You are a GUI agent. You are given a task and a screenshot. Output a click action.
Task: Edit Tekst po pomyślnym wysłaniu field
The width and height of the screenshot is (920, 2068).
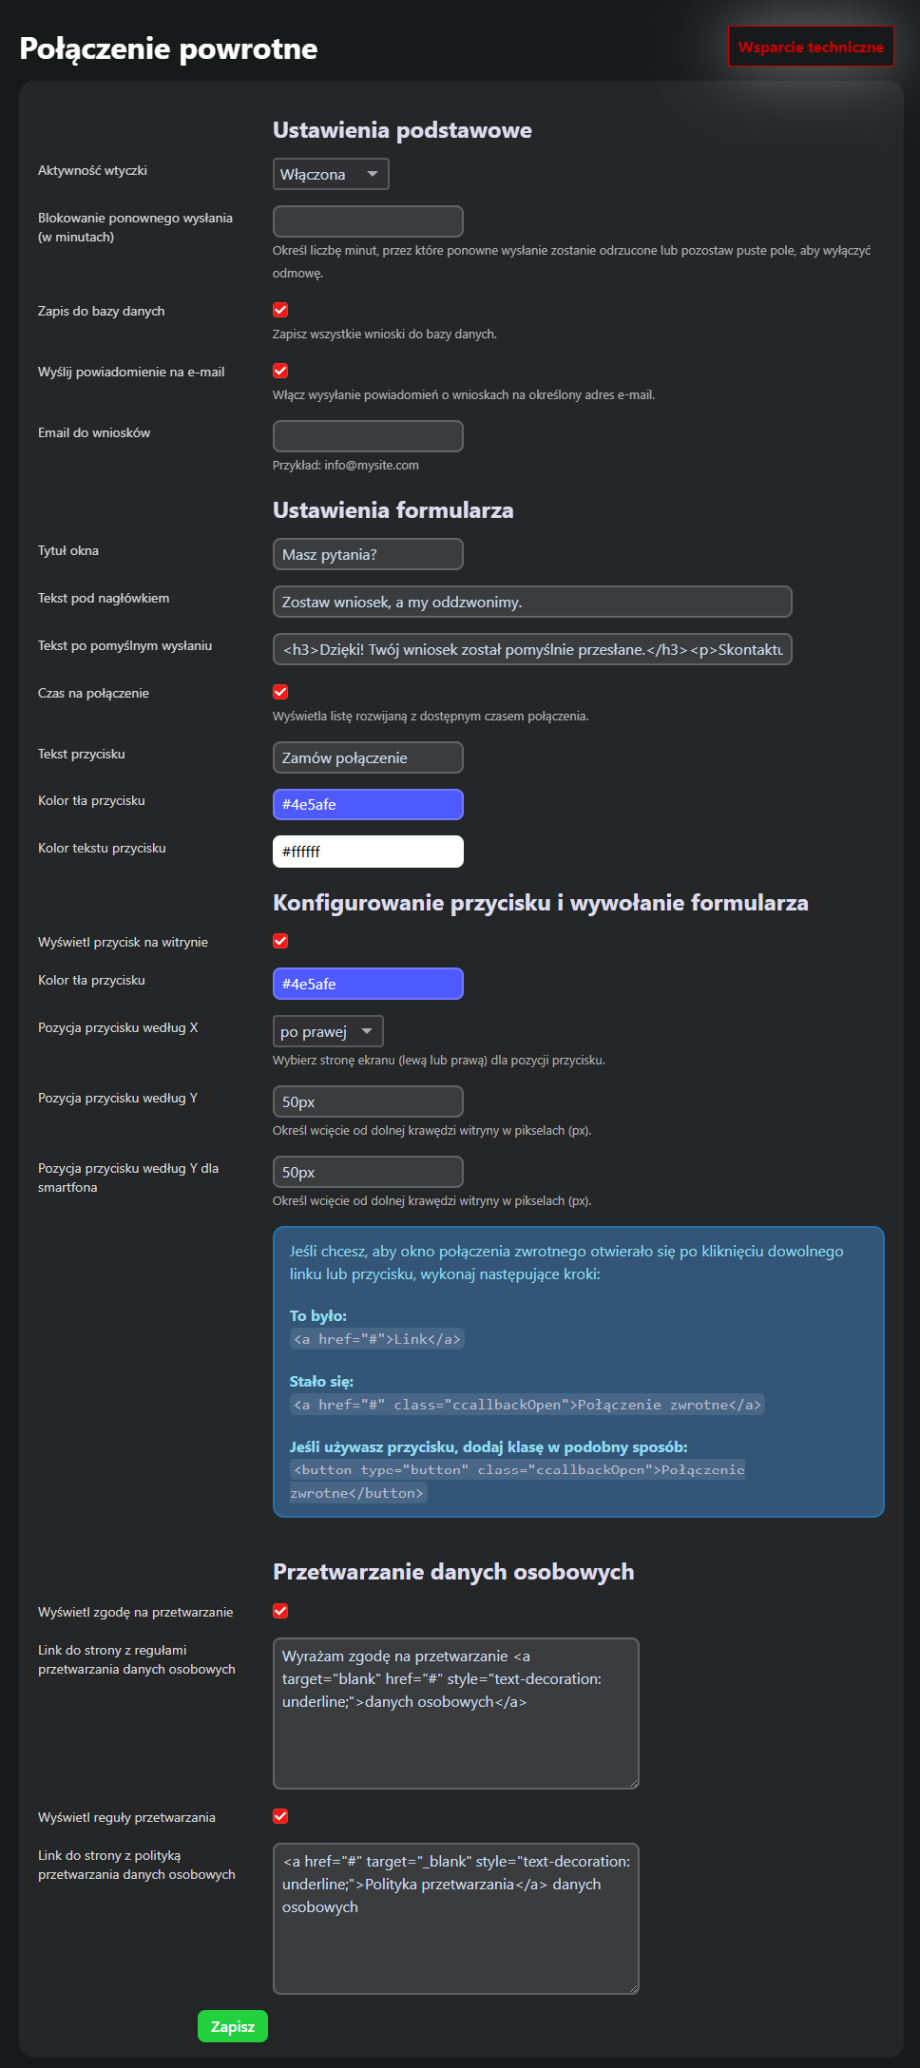[531, 649]
